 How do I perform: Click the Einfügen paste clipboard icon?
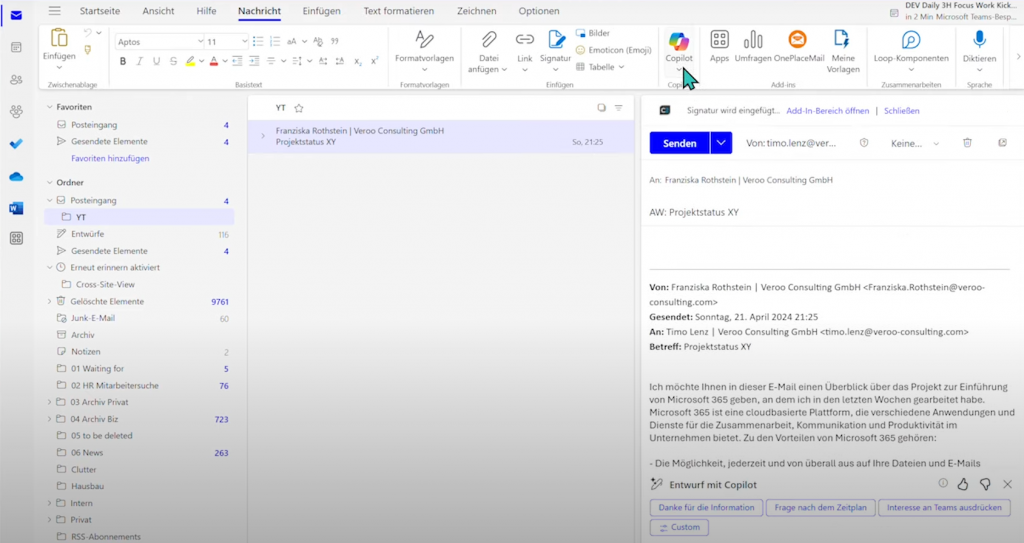point(59,37)
